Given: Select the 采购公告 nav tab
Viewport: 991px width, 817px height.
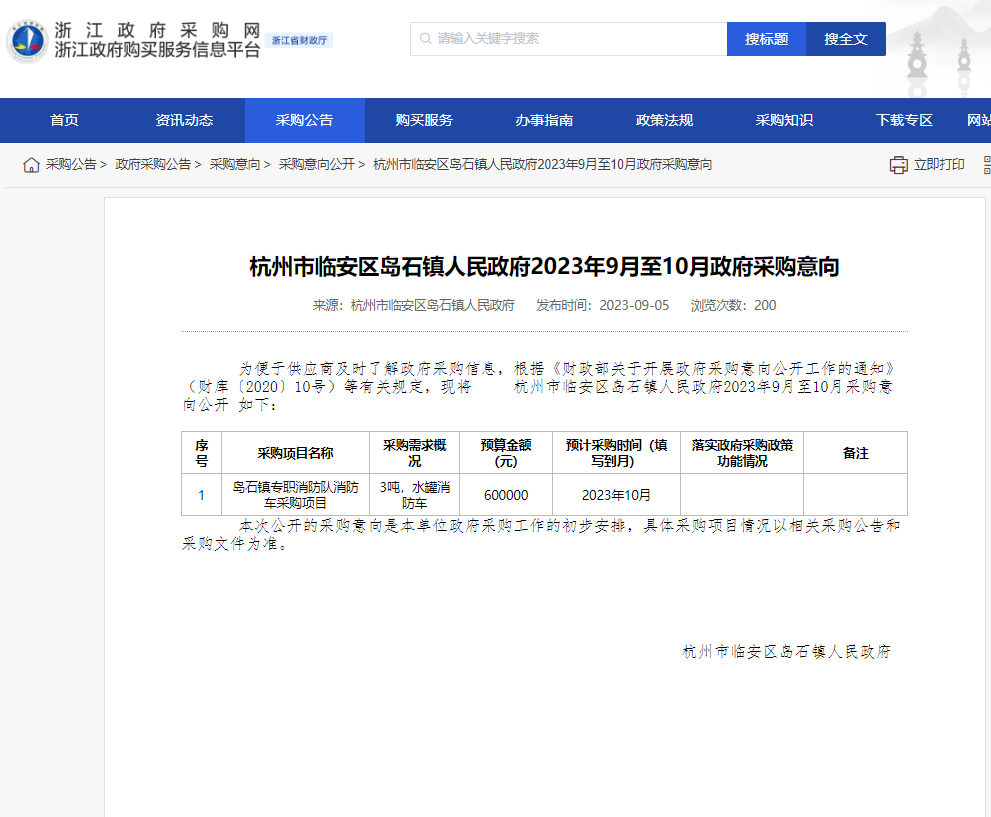Looking at the screenshot, I should (x=305, y=120).
